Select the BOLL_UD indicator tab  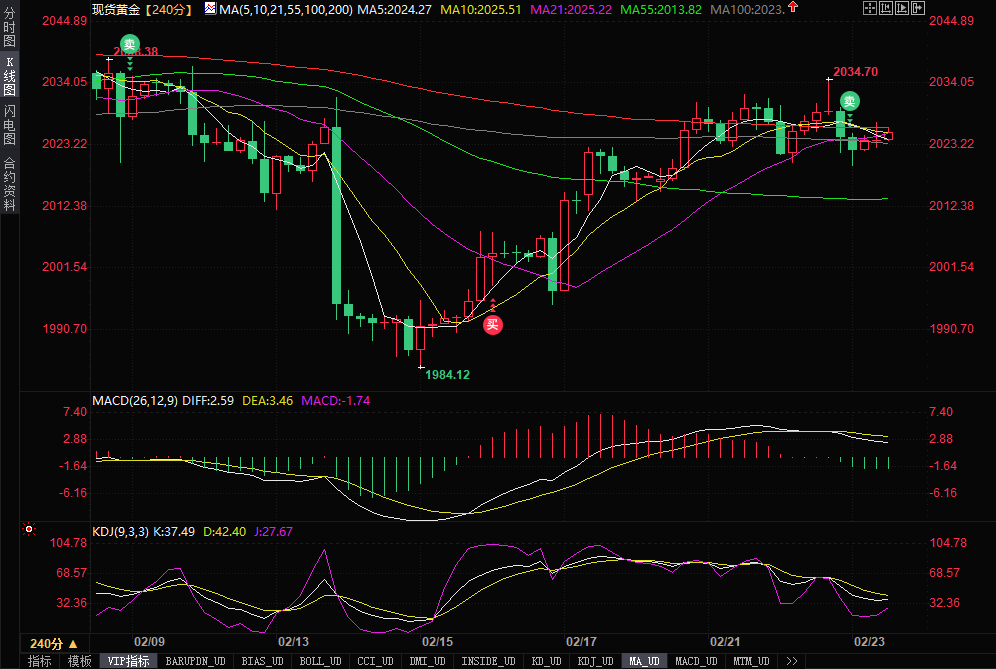click(319, 661)
